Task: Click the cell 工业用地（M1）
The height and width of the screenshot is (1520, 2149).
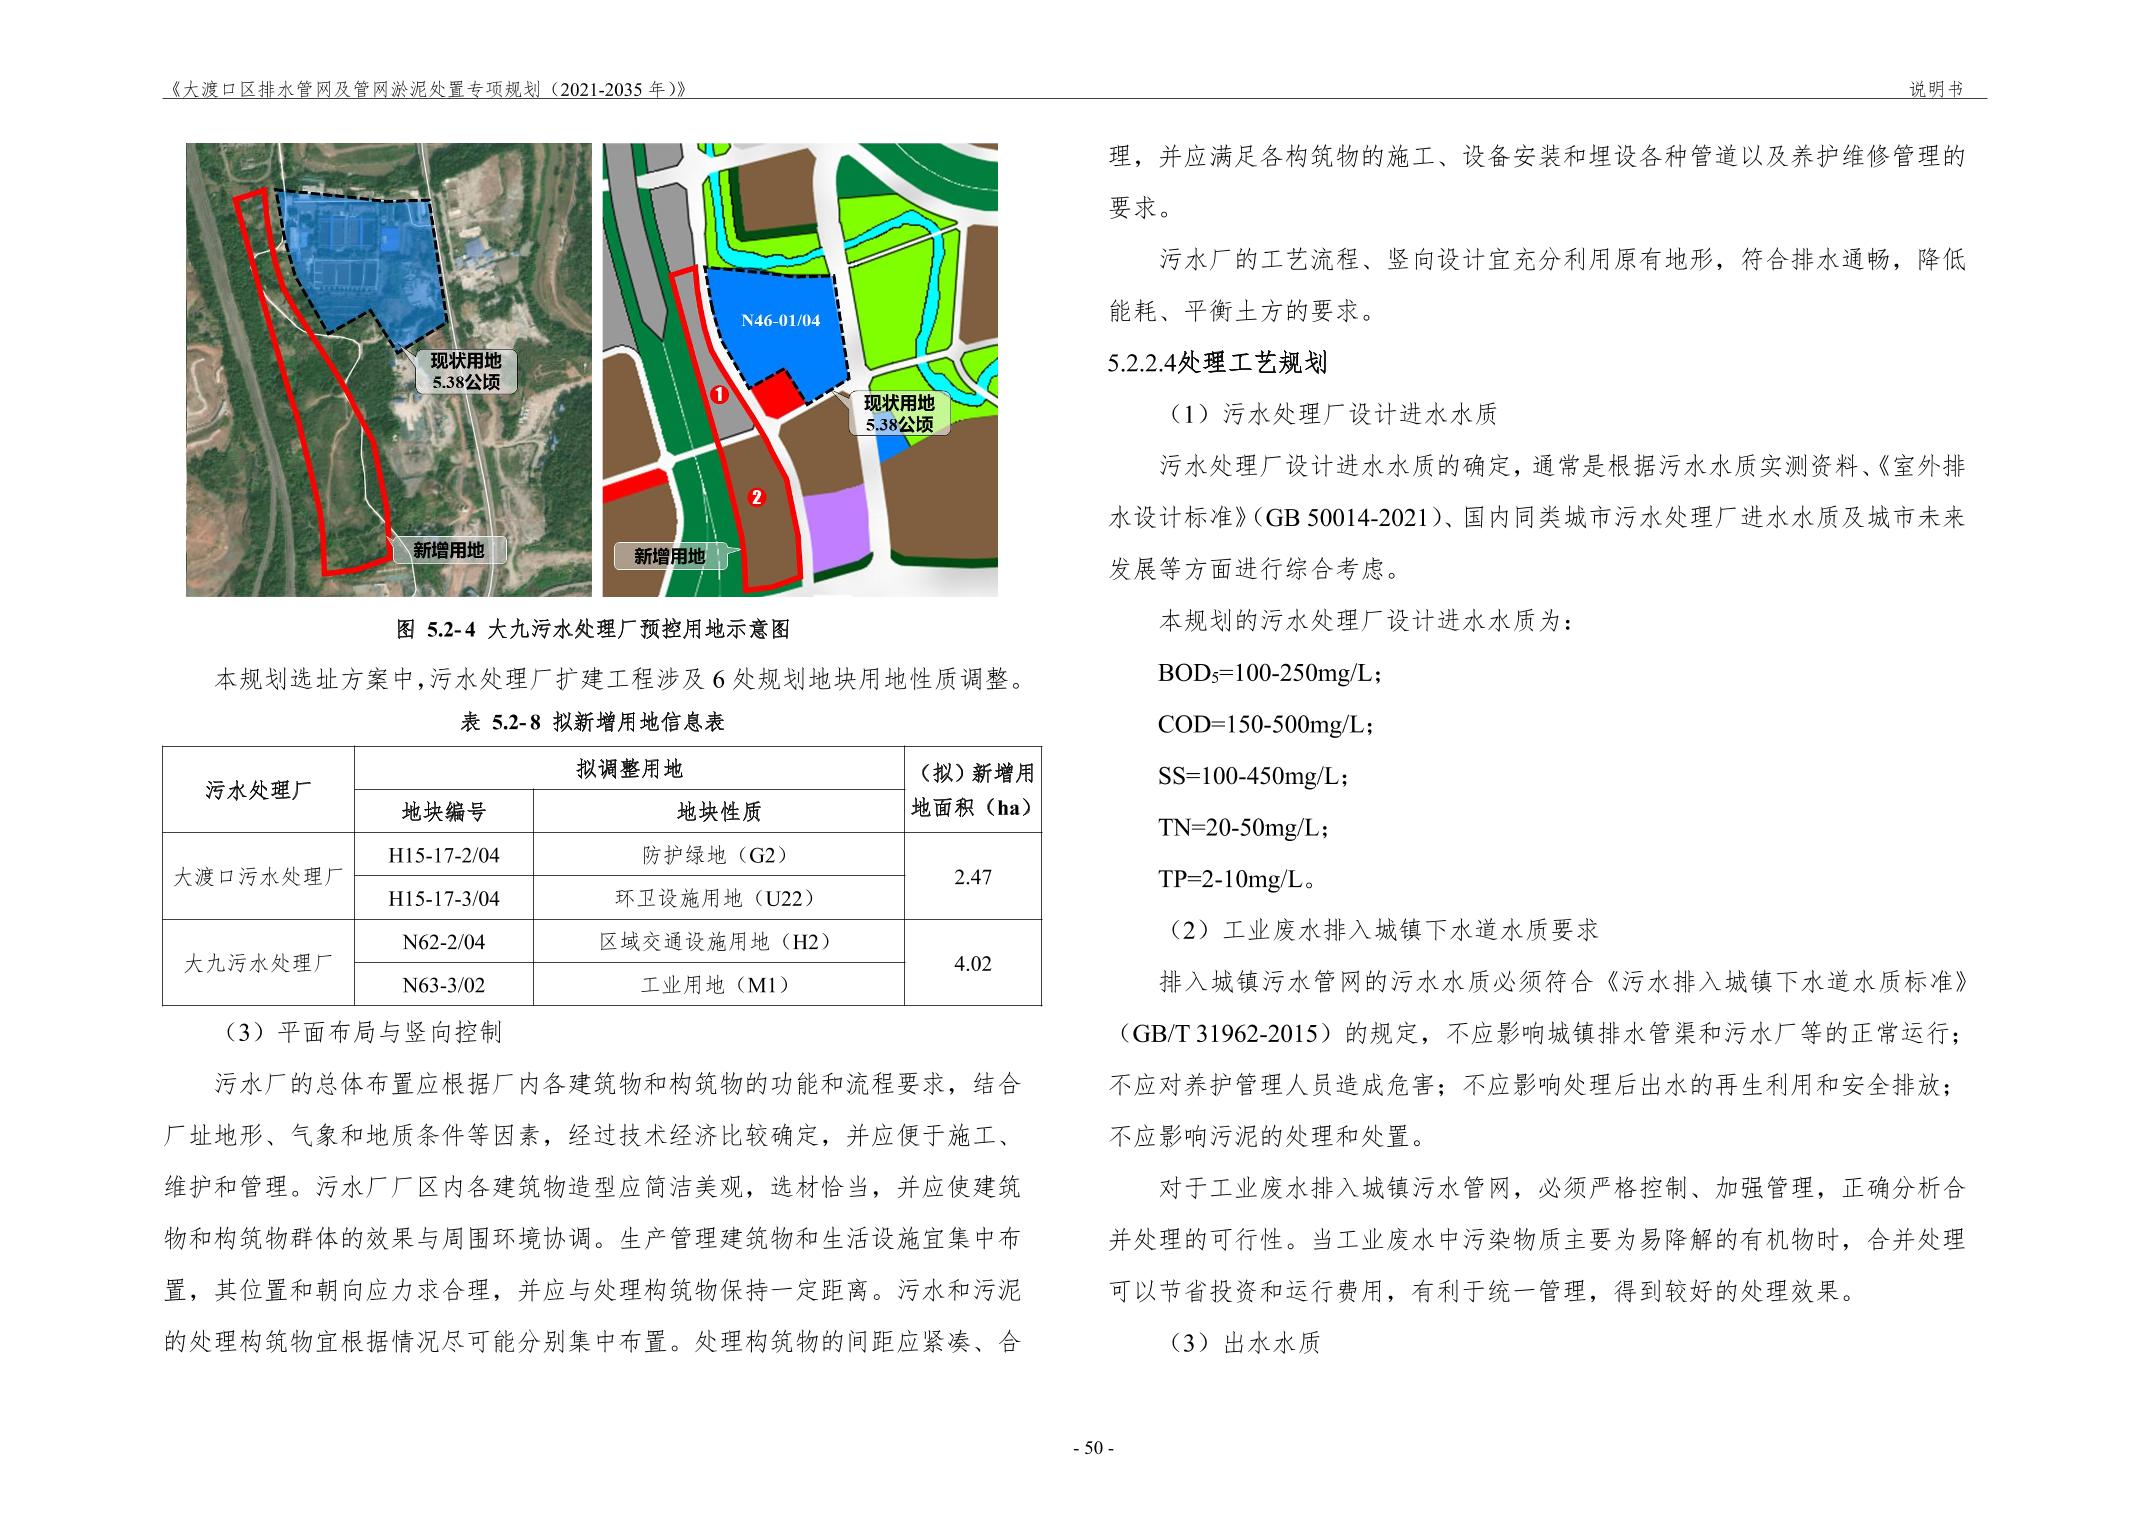Action: click(x=719, y=985)
